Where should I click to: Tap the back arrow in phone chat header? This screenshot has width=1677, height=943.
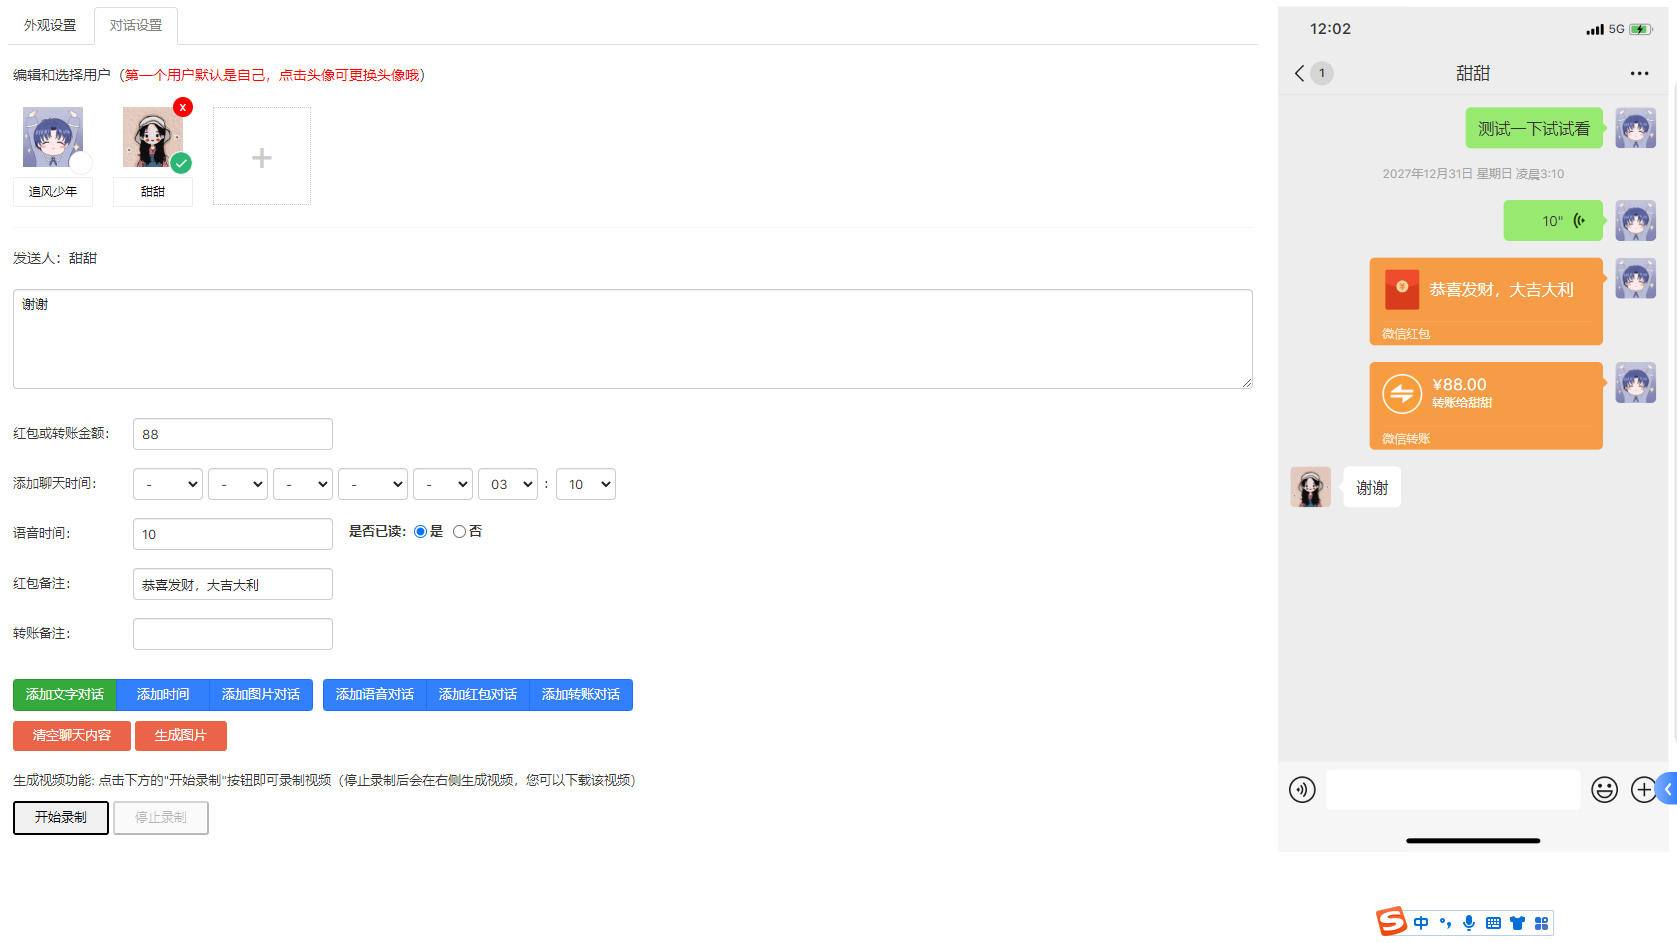pyautogui.click(x=1299, y=73)
